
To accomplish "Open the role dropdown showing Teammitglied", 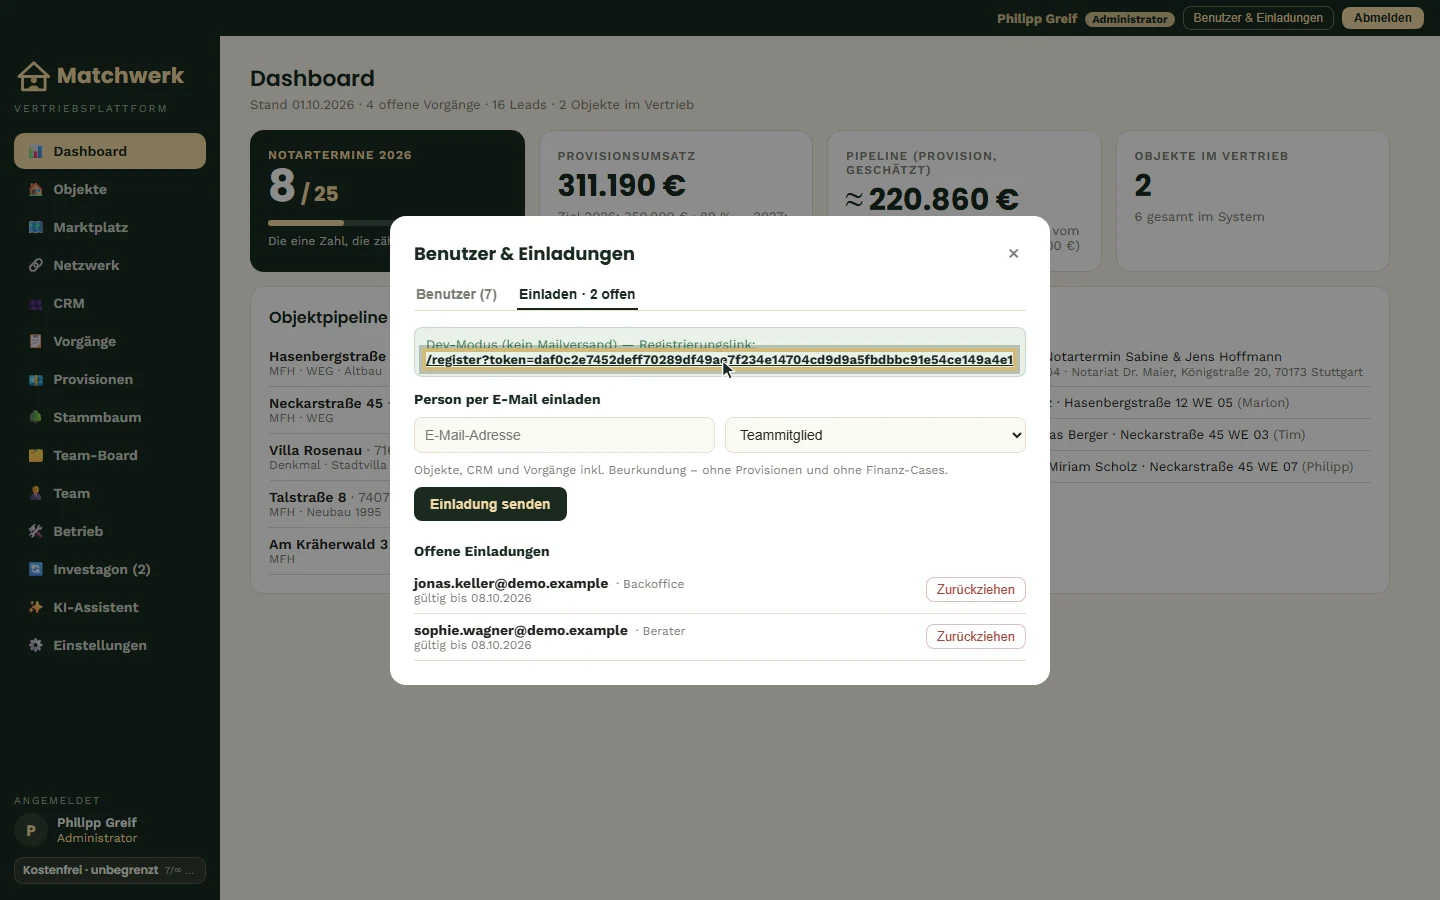I will (875, 435).
